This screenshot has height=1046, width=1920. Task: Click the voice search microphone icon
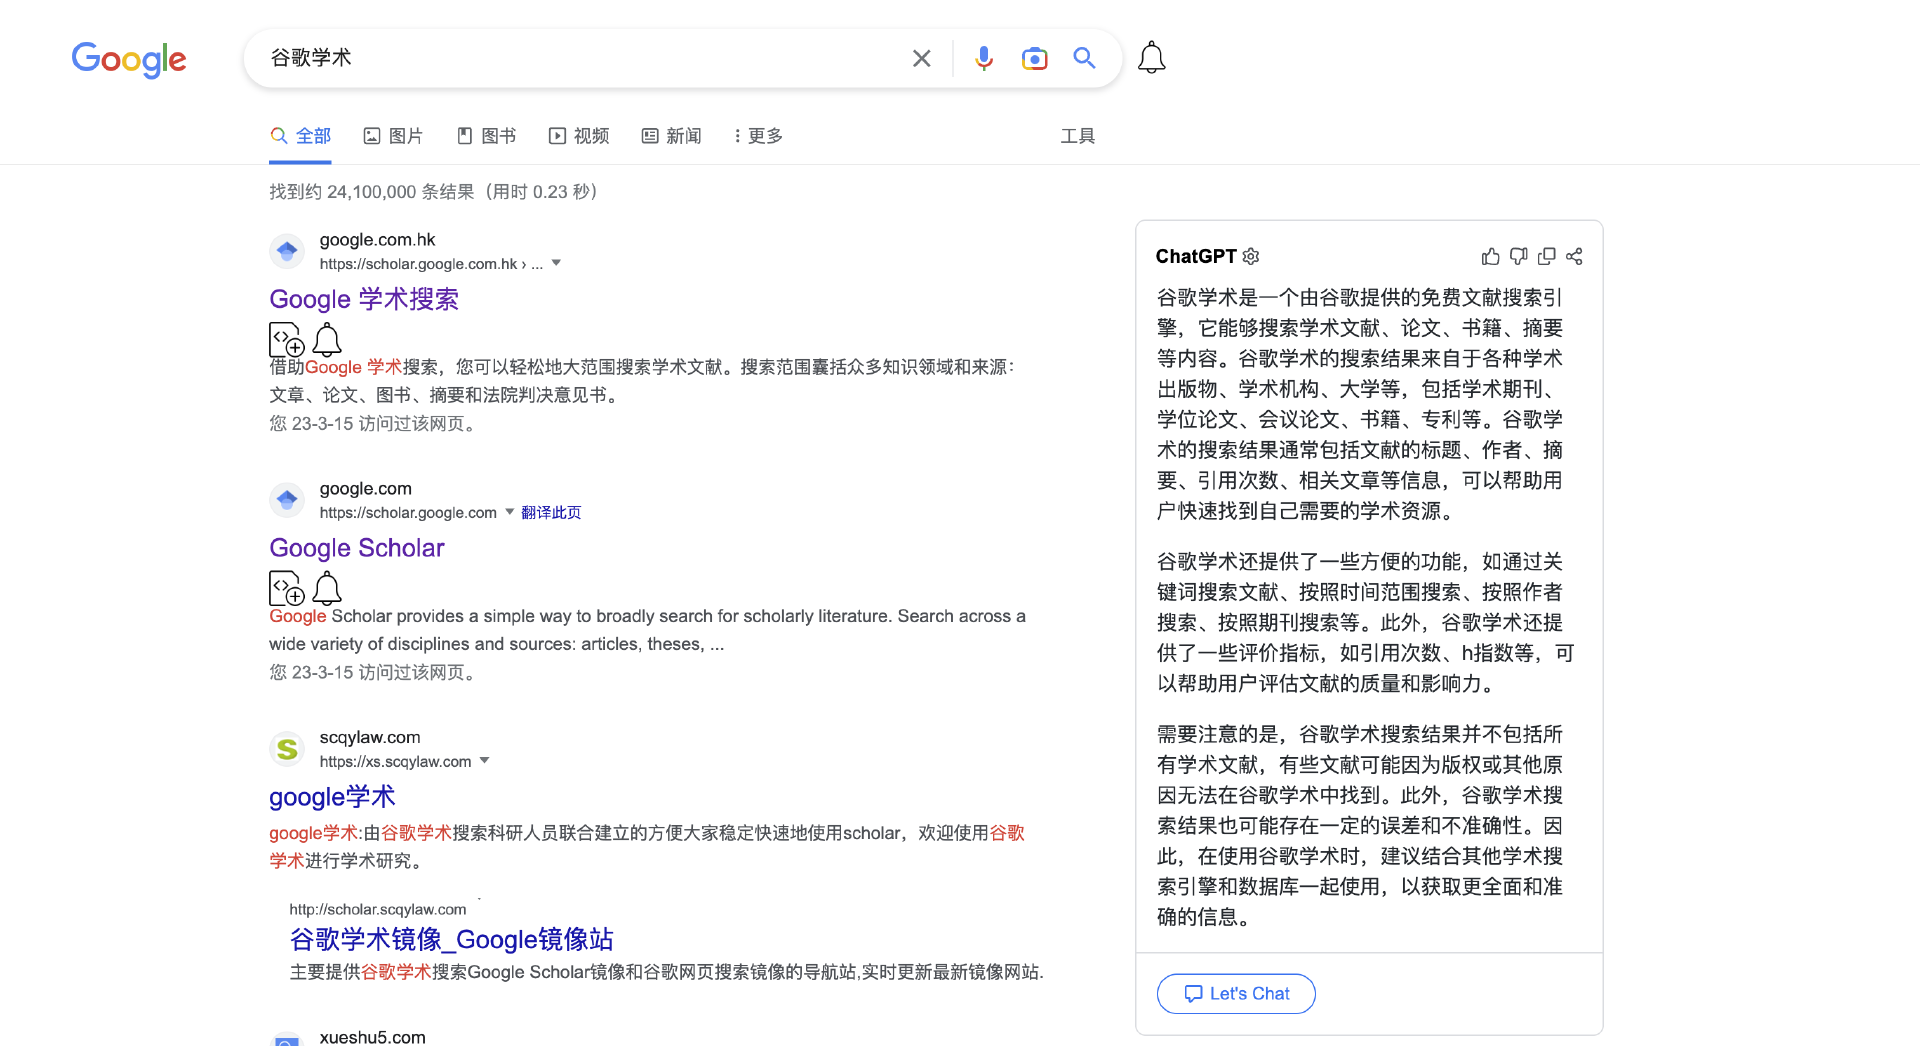click(984, 58)
